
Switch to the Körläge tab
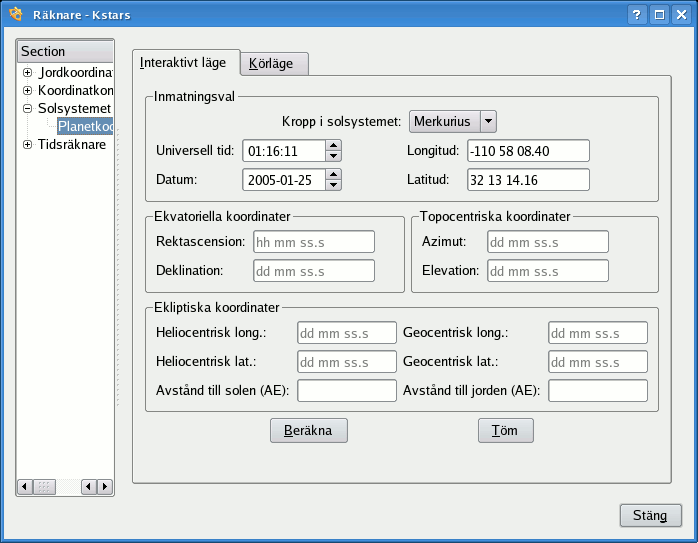coord(274,64)
